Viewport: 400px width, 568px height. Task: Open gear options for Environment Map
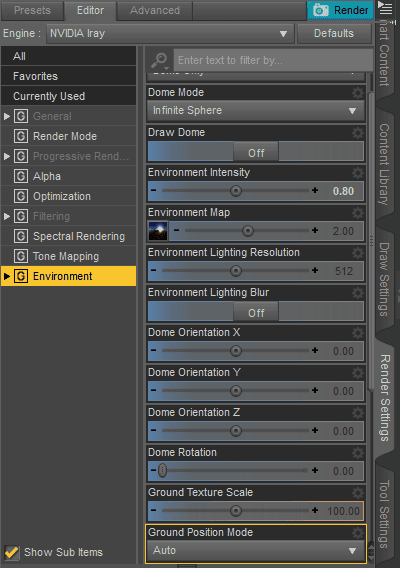pyautogui.click(x=358, y=213)
